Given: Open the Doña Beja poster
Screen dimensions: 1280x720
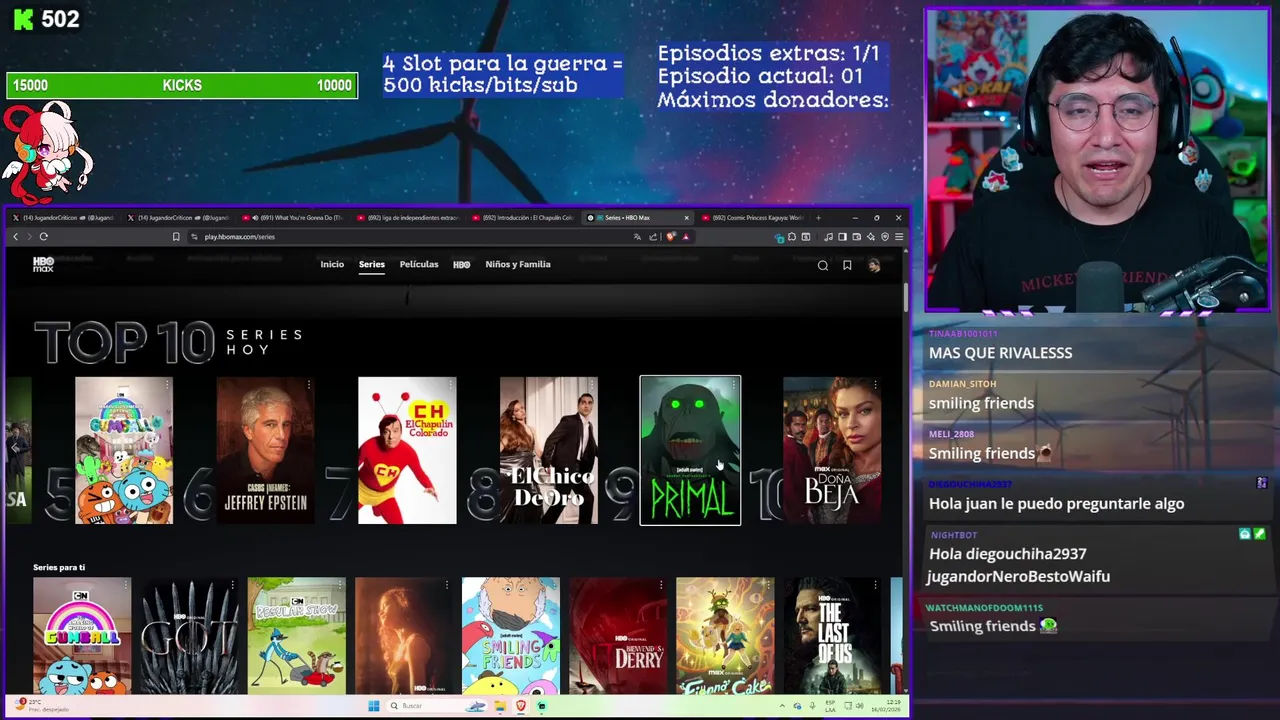Looking at the screenshot, I should coord(832,450).
